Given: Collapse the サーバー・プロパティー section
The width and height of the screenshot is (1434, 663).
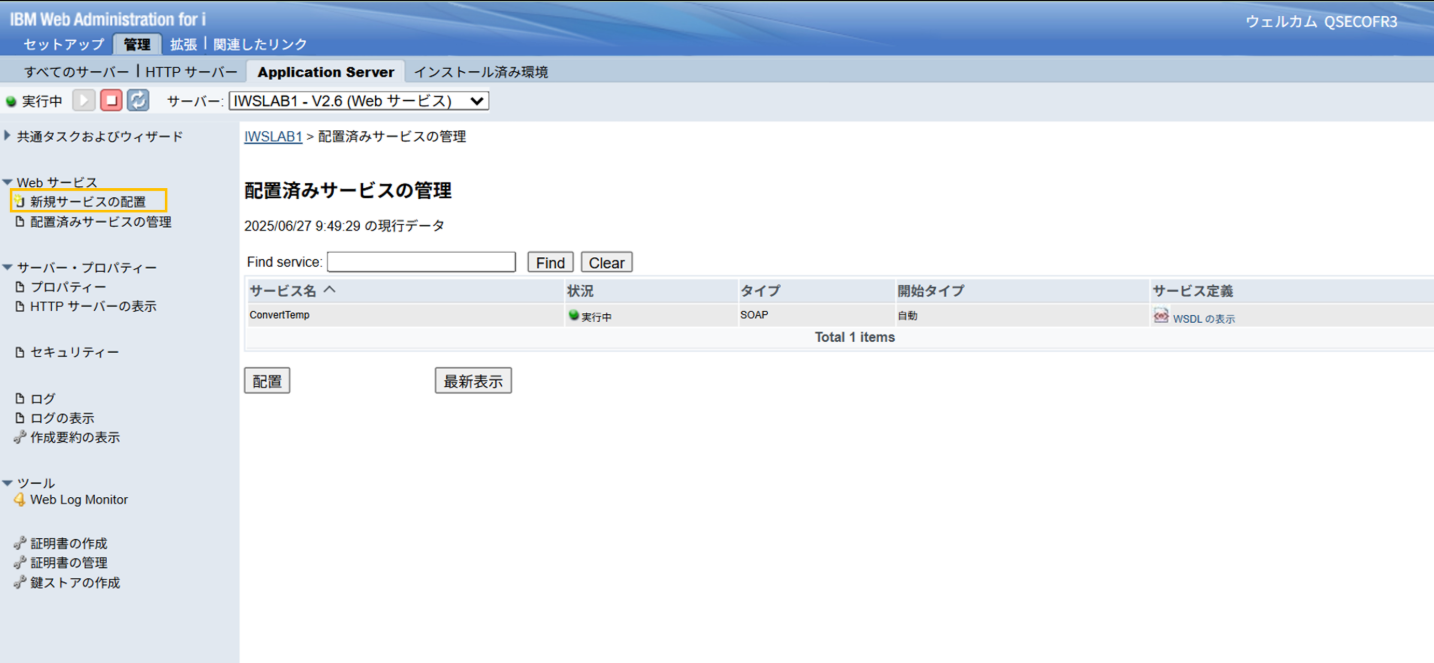Looking at the screenshot, I should click(x=8, y=268).
